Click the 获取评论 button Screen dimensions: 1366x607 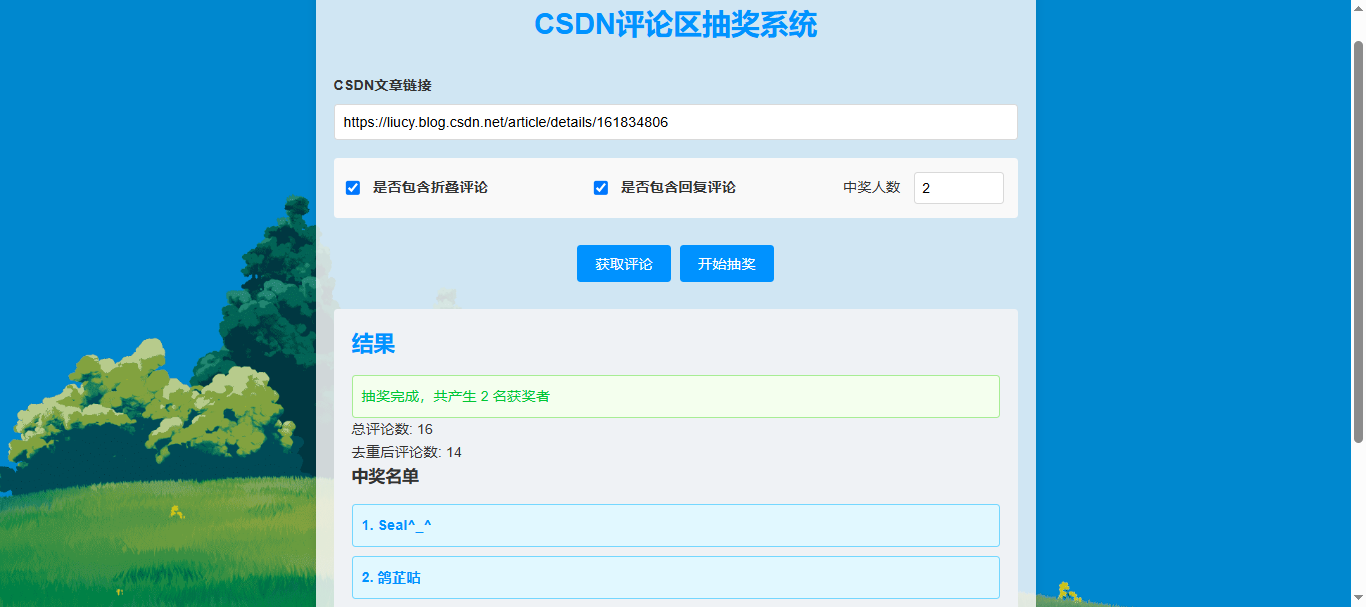pos(624,264)
